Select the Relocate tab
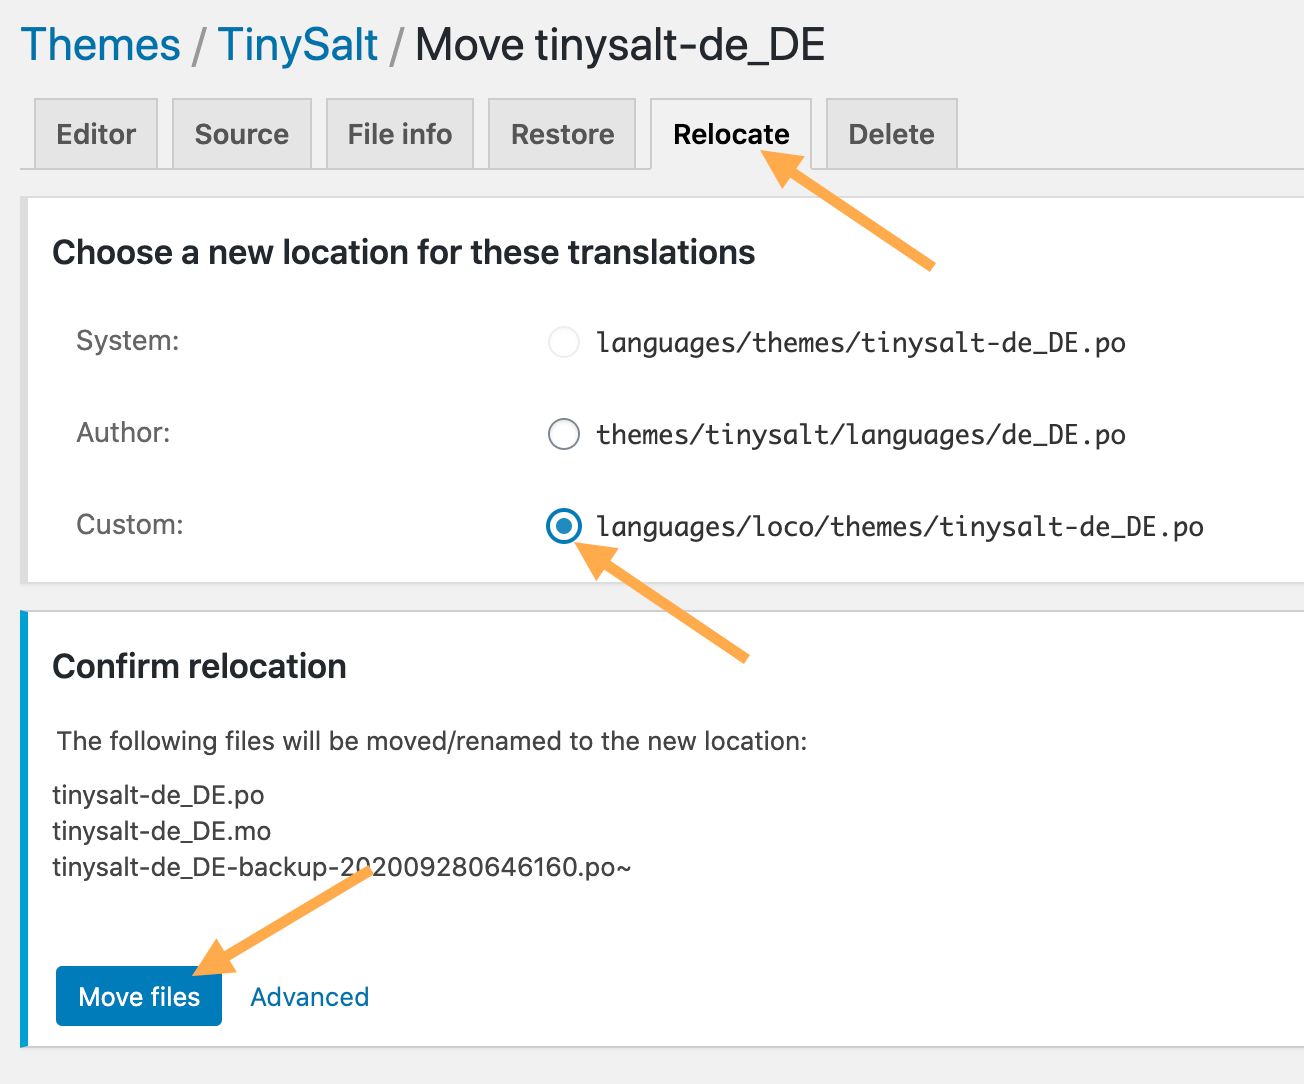Viewport: 1304px width, 1084px height. [x=730, y=133]
